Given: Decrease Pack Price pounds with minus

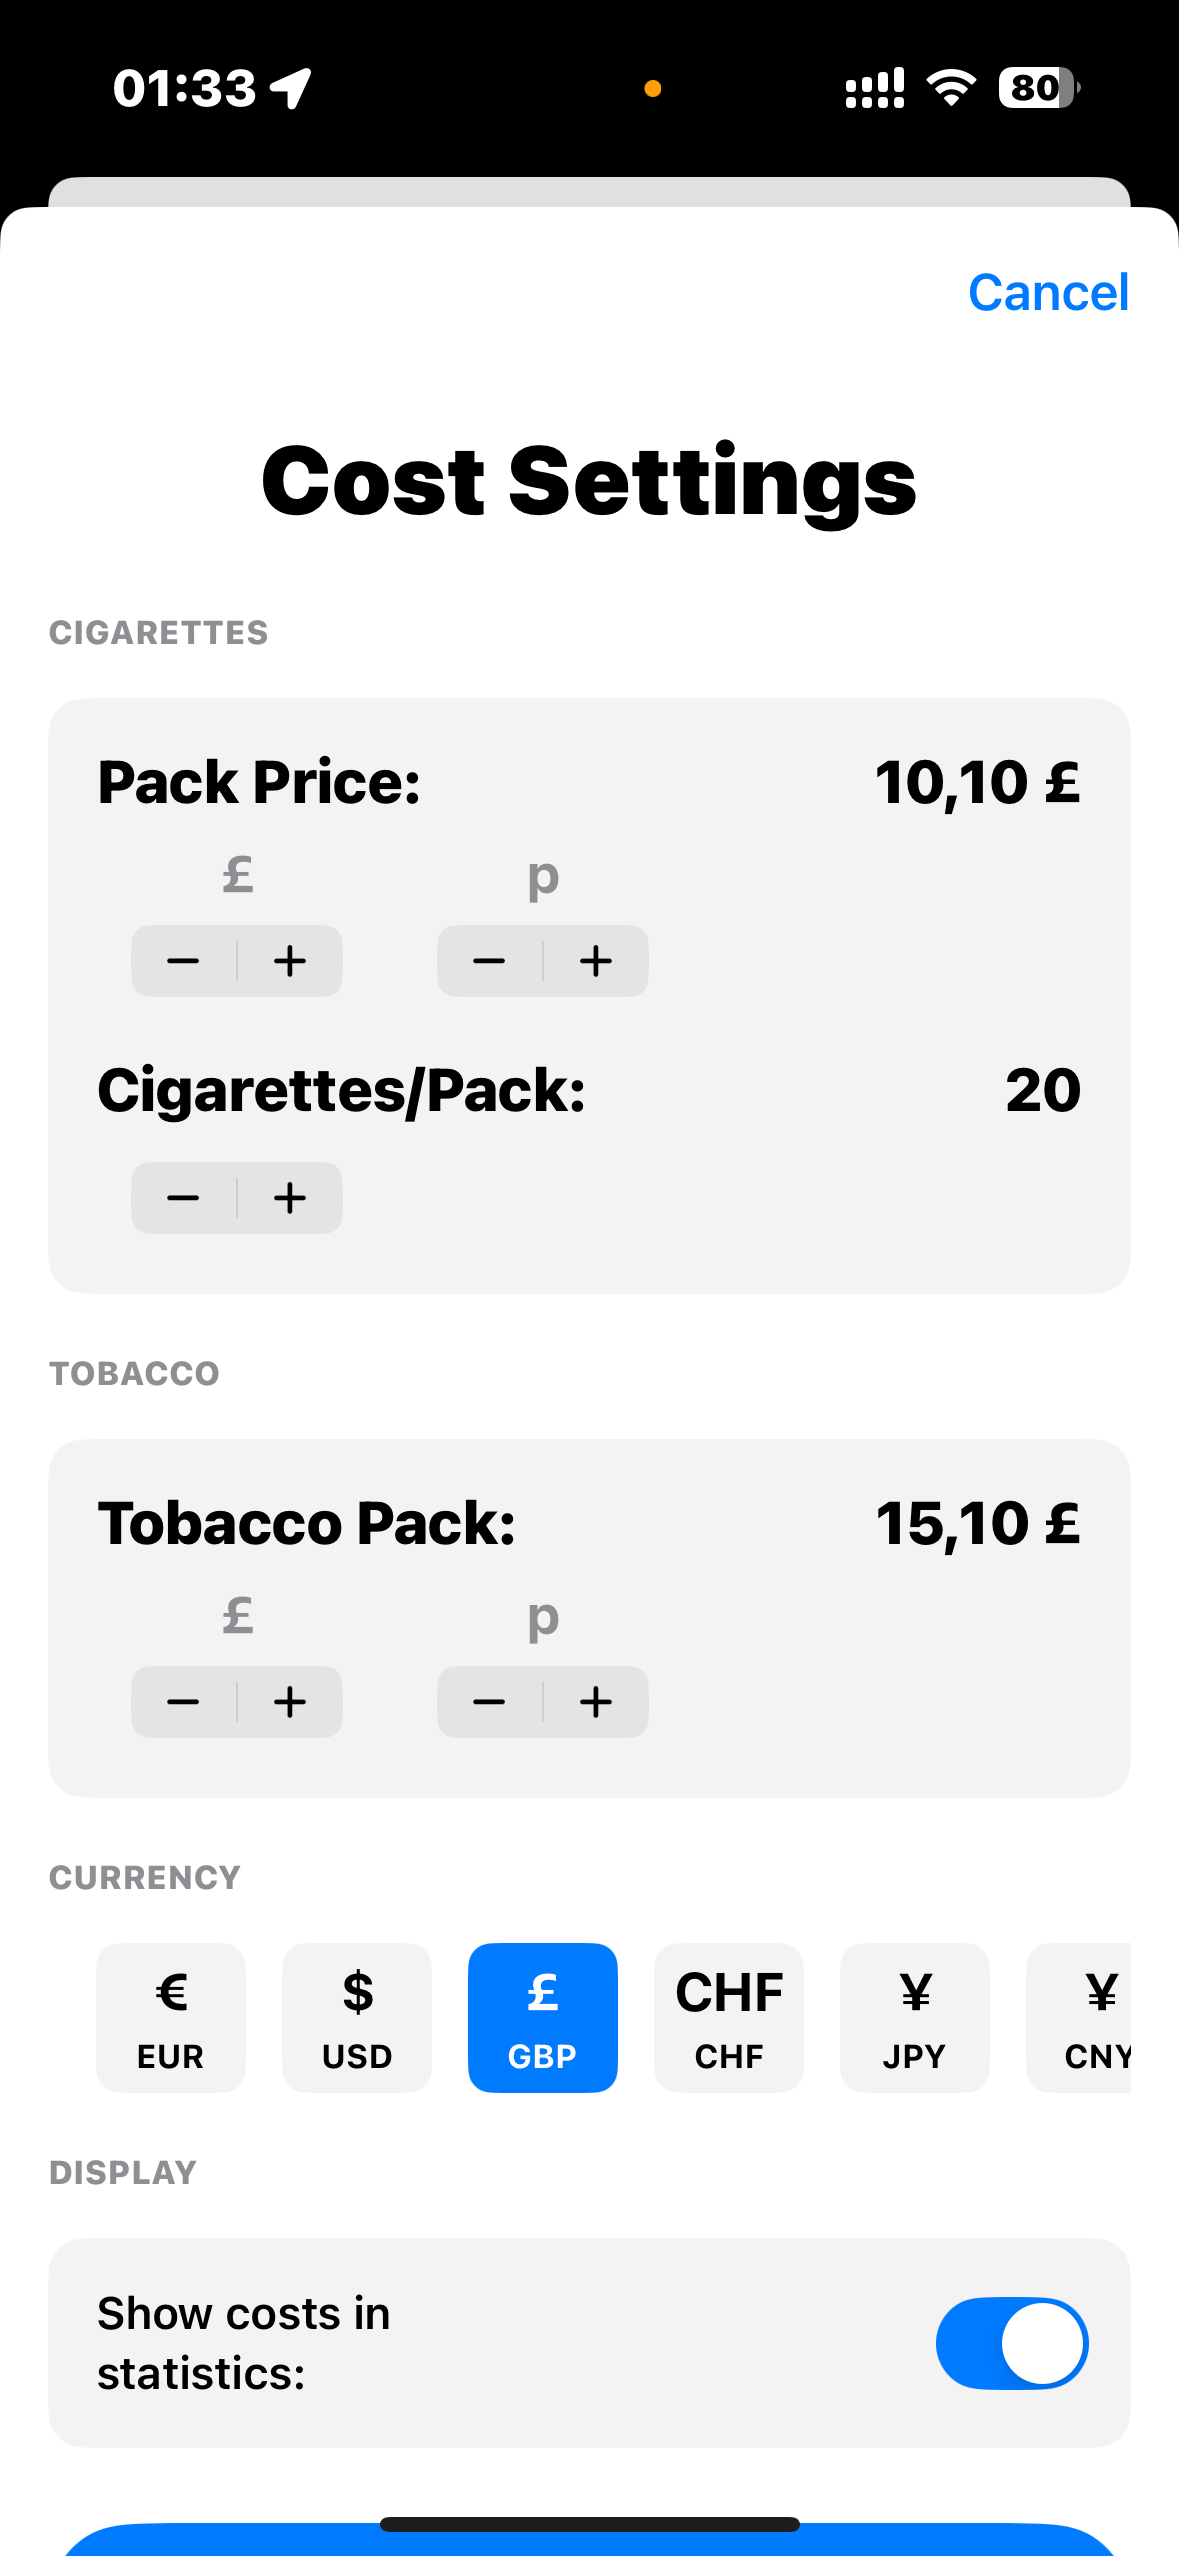Looking at the screenshot, I should [x=183, y=961].
